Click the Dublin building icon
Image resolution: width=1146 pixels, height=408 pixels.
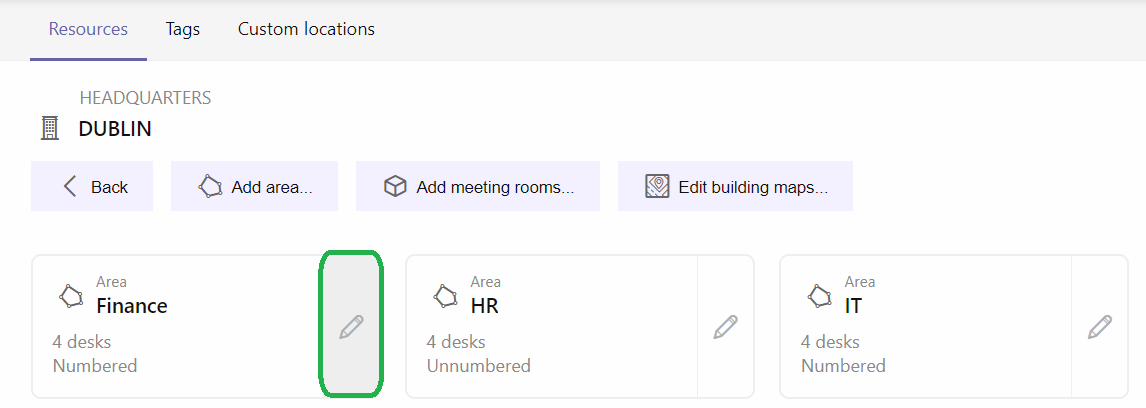pyautogui.click(x=50, y=129)
